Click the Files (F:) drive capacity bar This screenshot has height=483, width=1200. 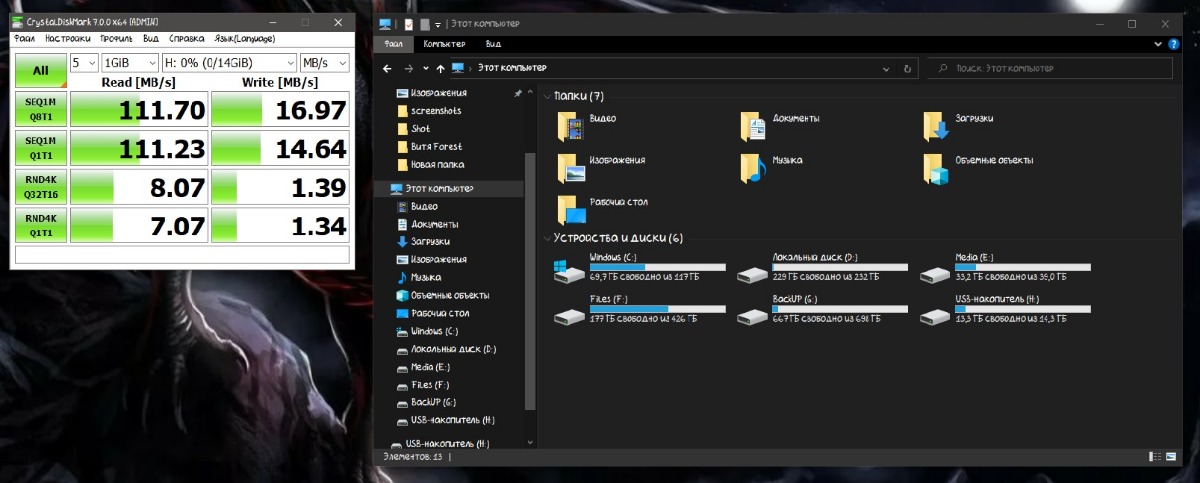click(x=658, y=309)
